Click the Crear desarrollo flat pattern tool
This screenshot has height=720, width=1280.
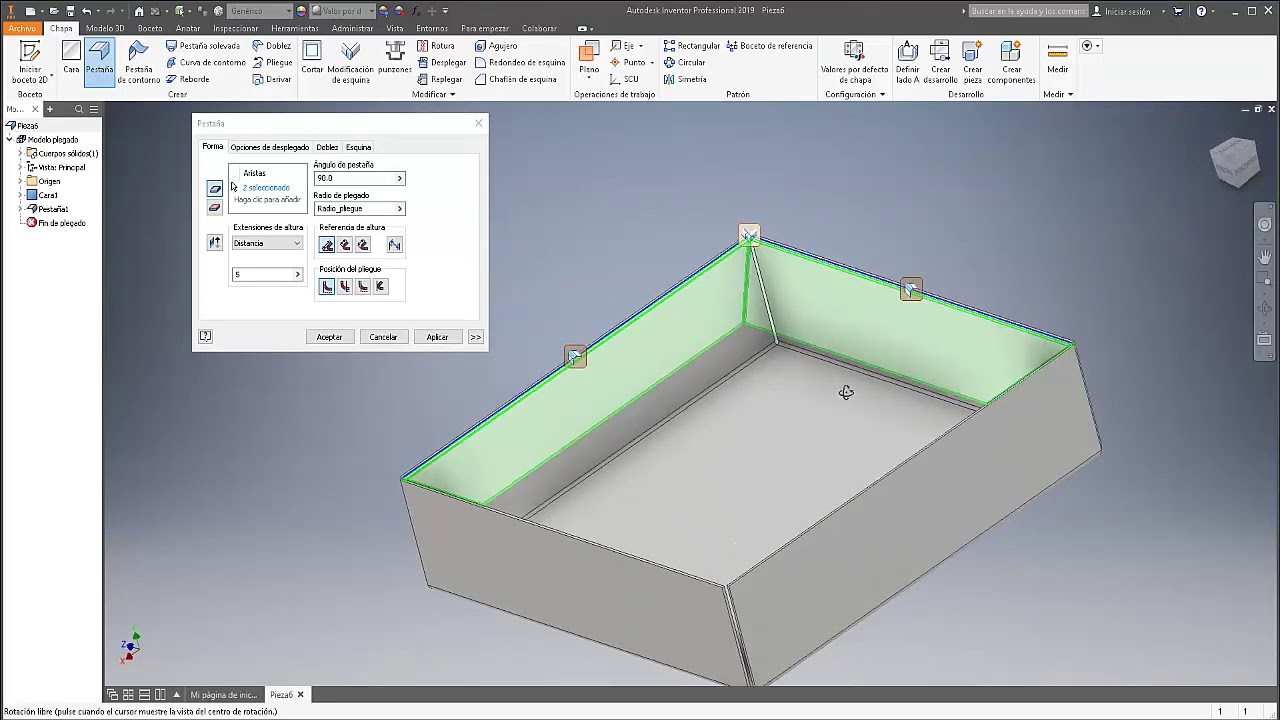pyautogui.click(x=939, y=62)
